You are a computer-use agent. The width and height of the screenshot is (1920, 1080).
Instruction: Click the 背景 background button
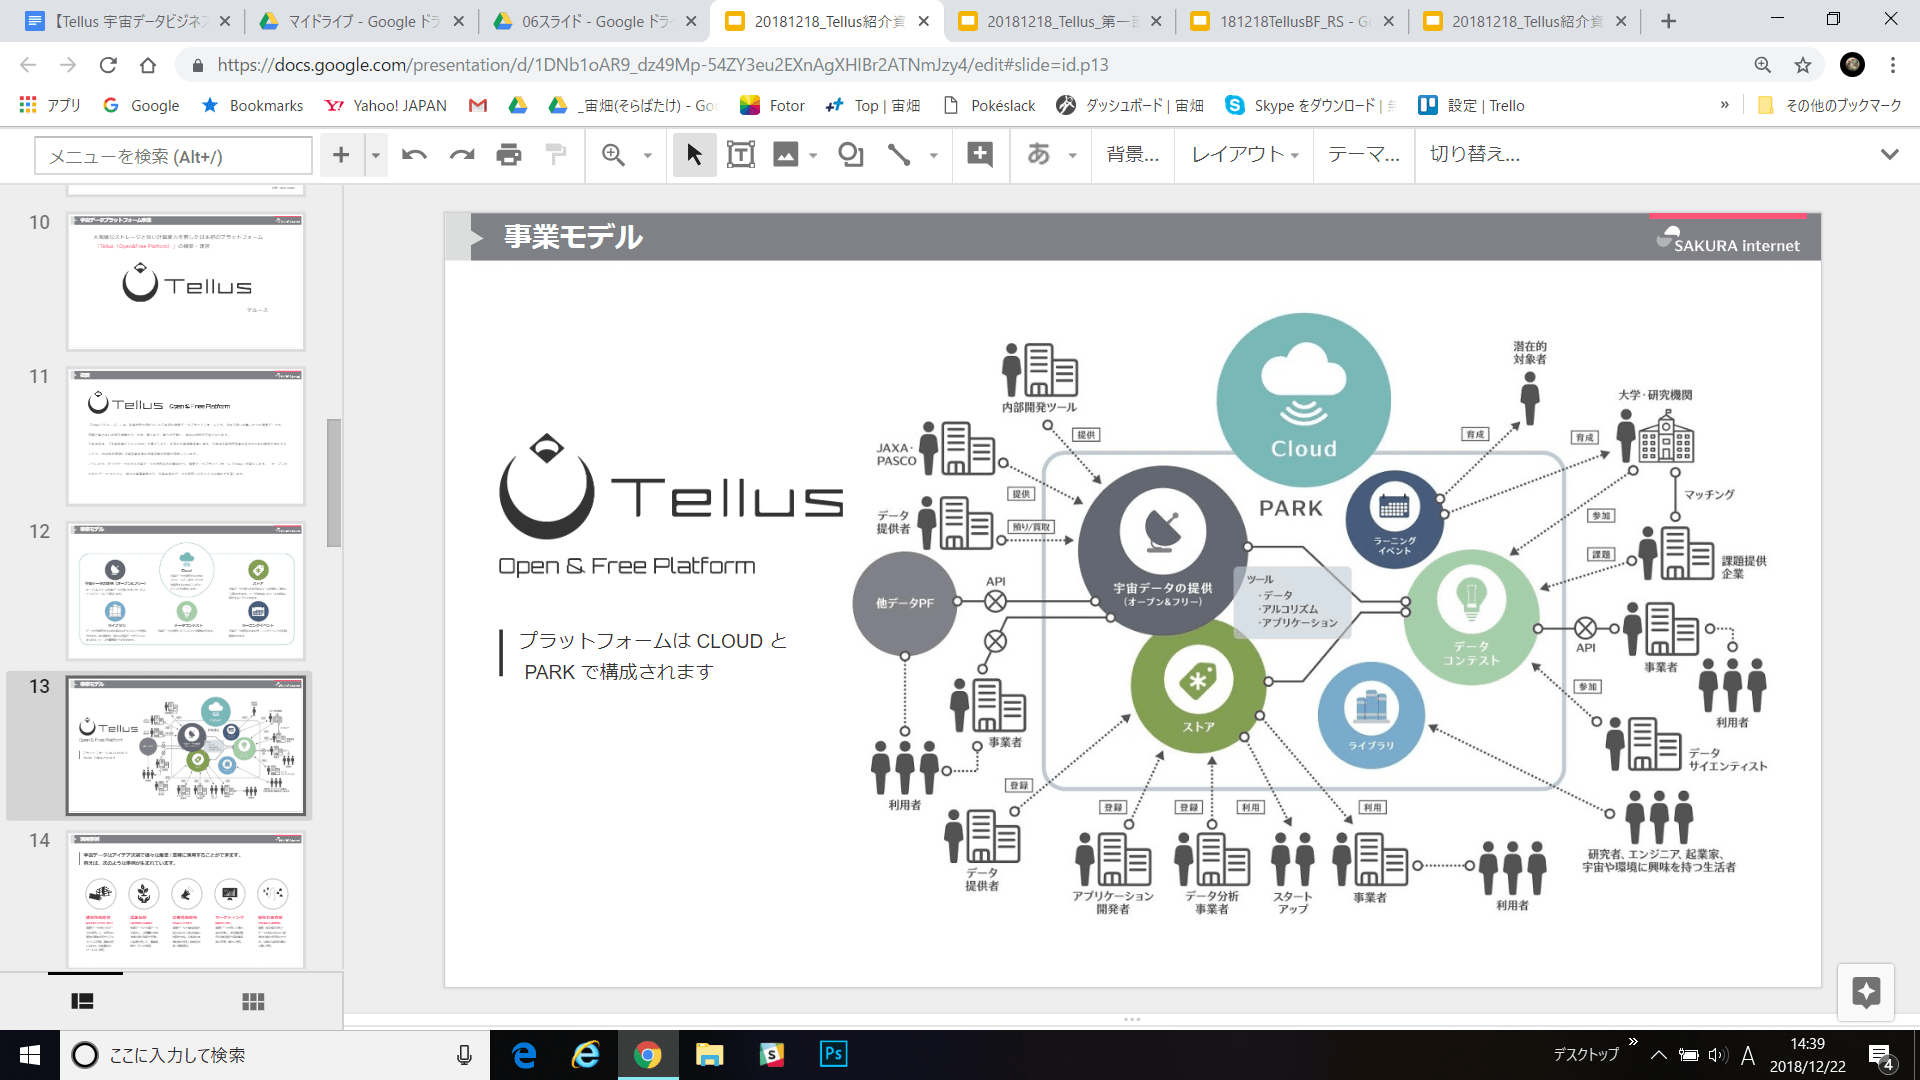click(1133, 154)
